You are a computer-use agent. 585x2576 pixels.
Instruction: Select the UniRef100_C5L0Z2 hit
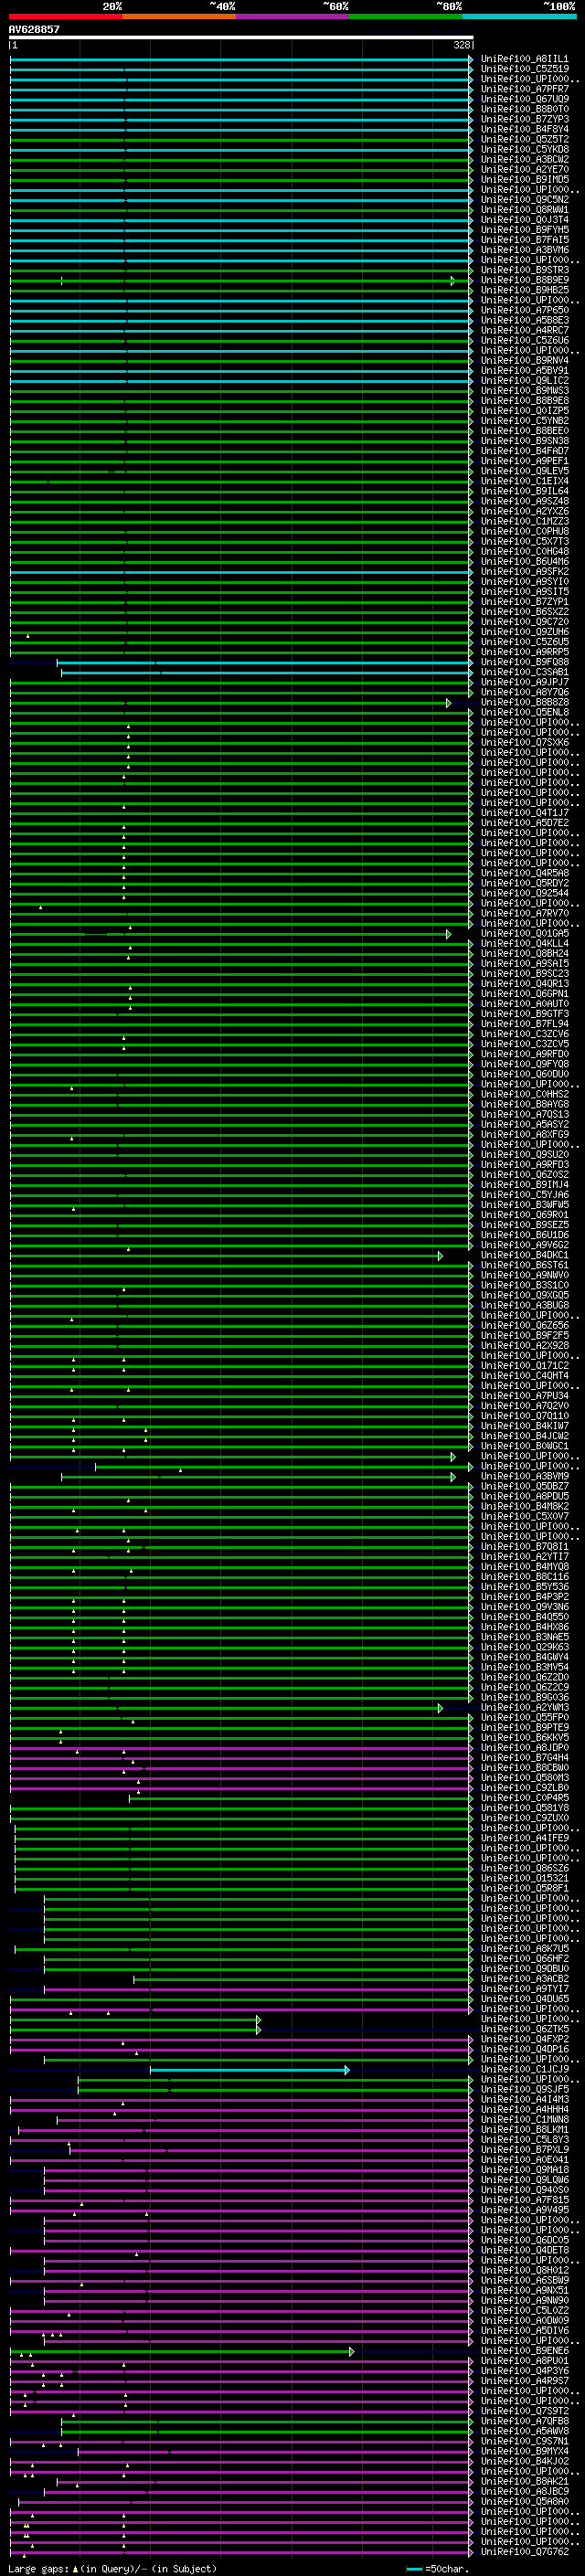[525, 2311]
